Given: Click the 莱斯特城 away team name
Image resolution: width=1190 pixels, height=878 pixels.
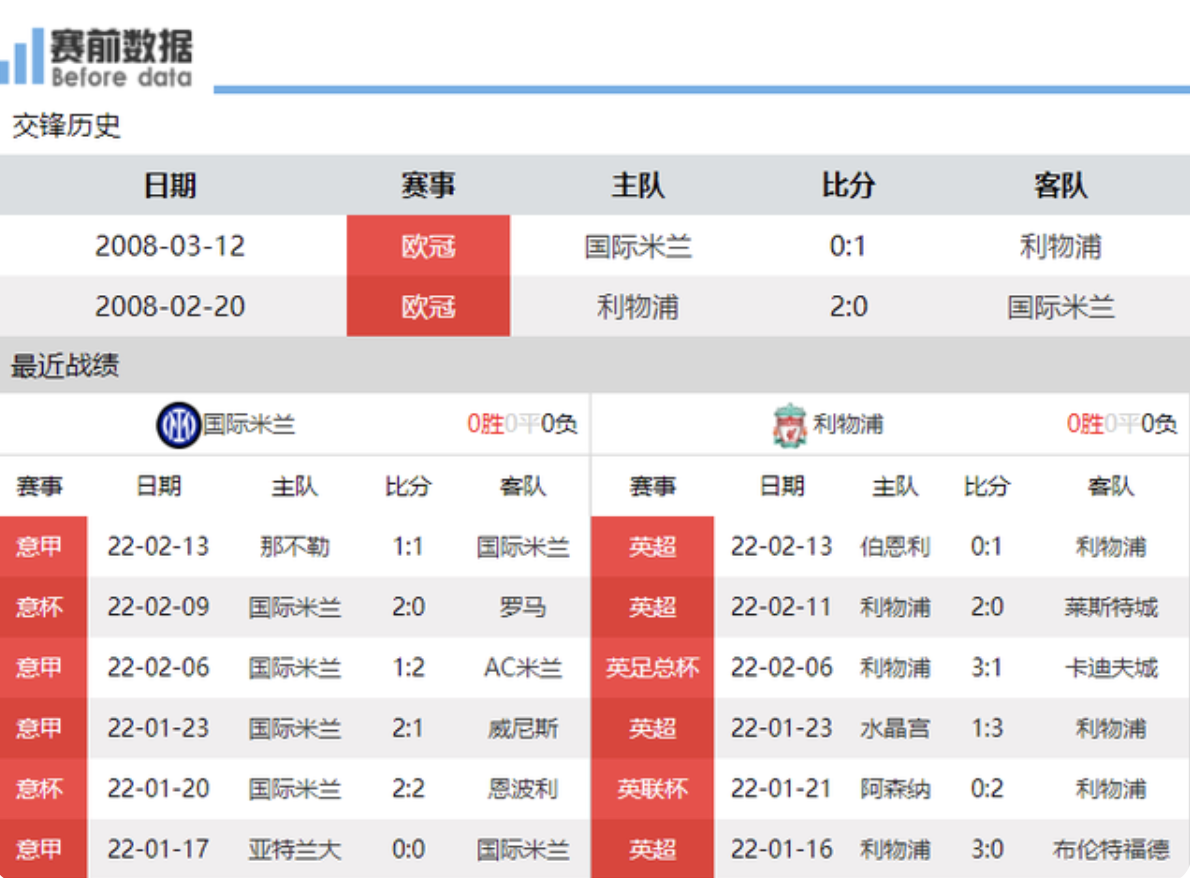Looking at the screenshot, I should tap(1110, 607).
